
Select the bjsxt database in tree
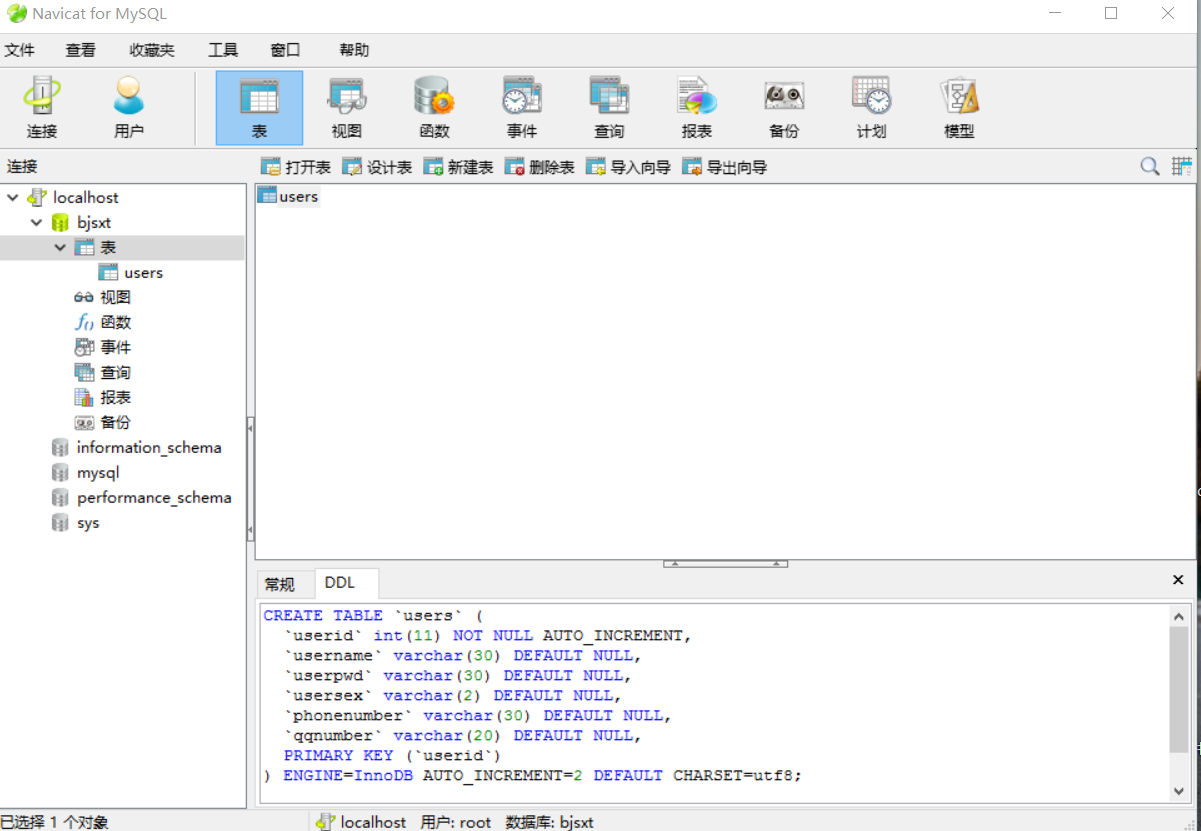[94, 223]
